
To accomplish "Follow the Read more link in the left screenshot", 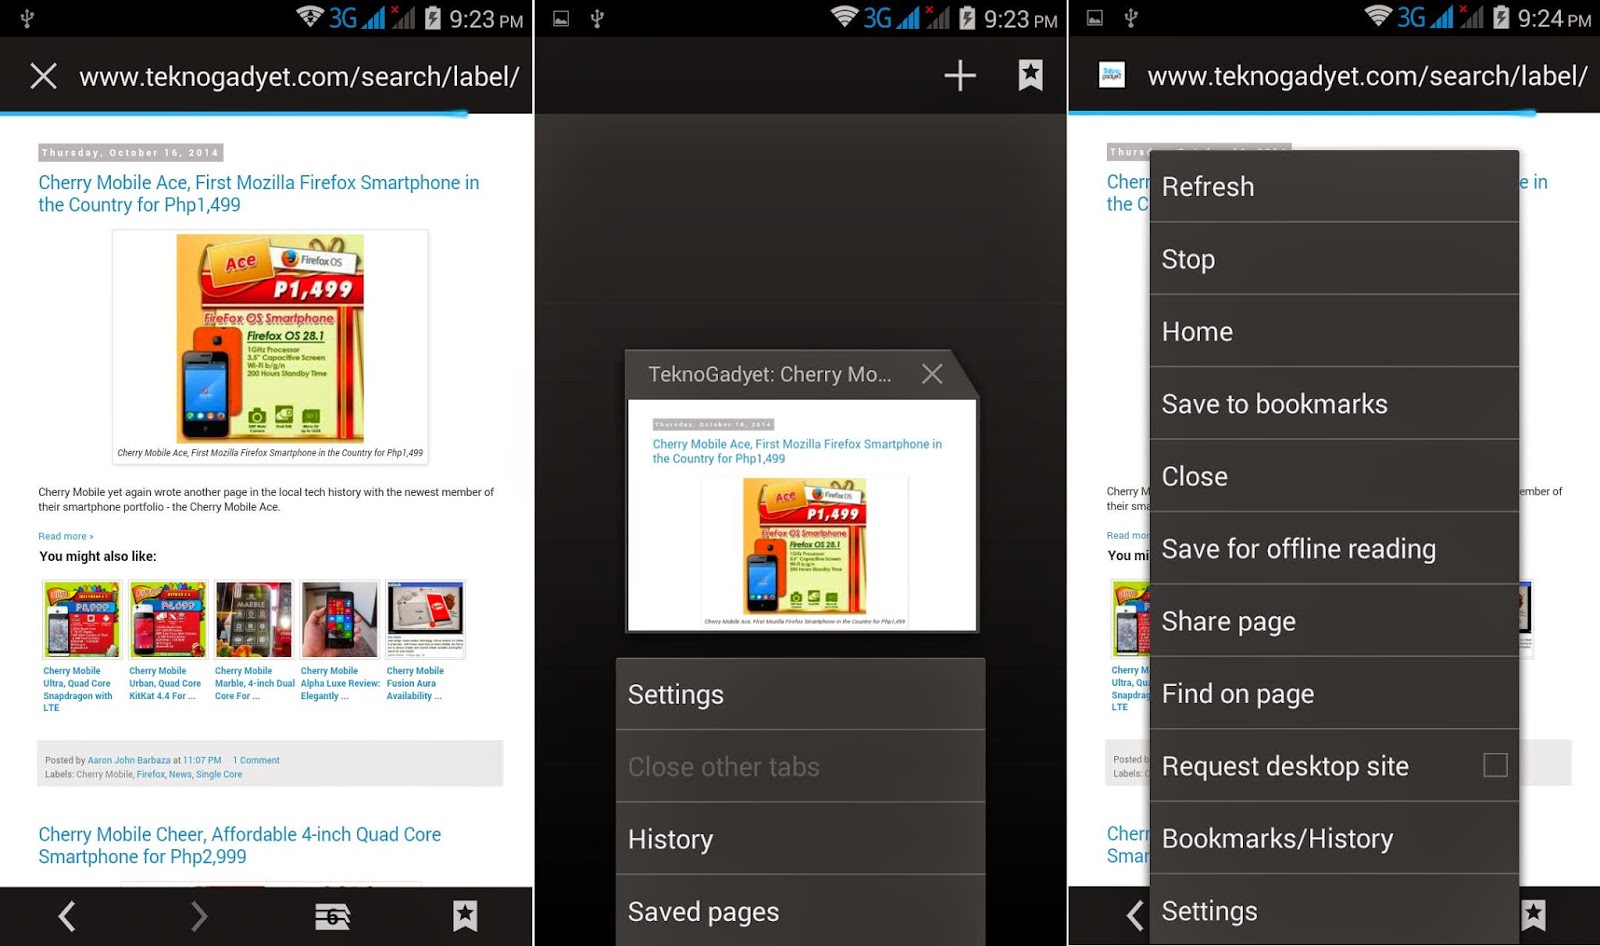I will click(x=66, y=536).
